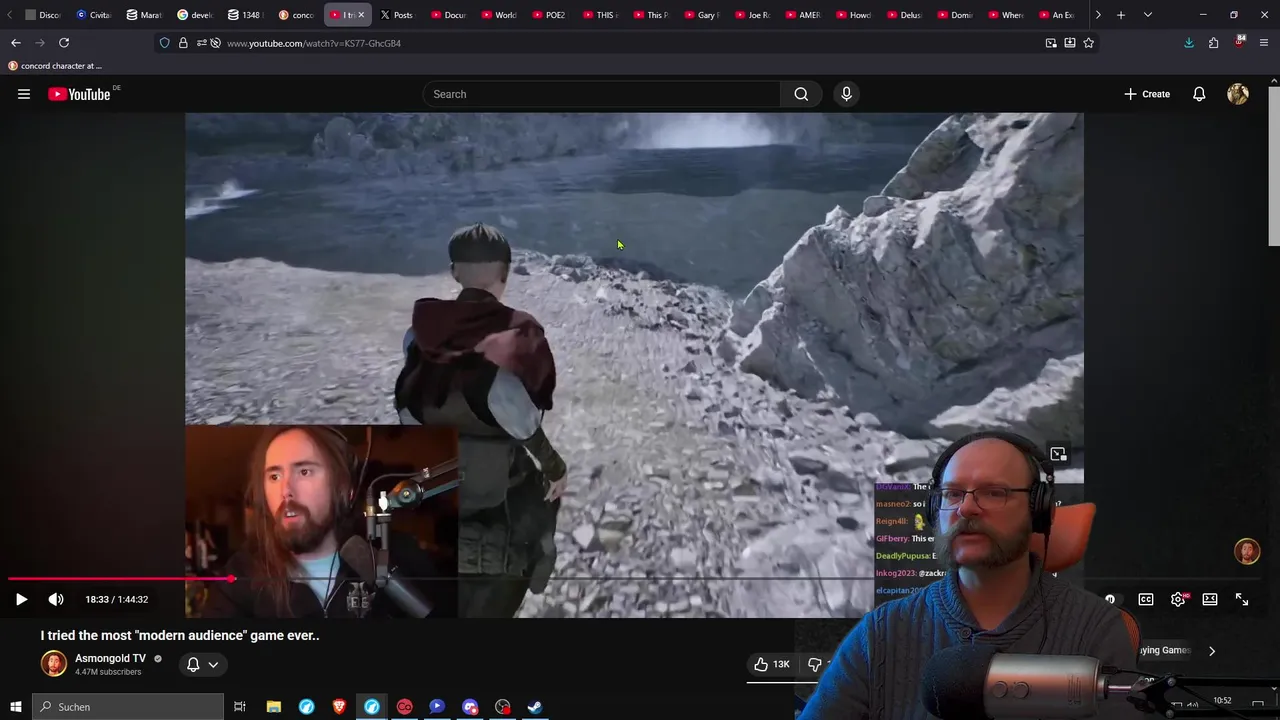The width and height of the screenshot is (1280, 720).
Task: Launch Brave browser from the taskbar
Action: (x=339, y=707)
